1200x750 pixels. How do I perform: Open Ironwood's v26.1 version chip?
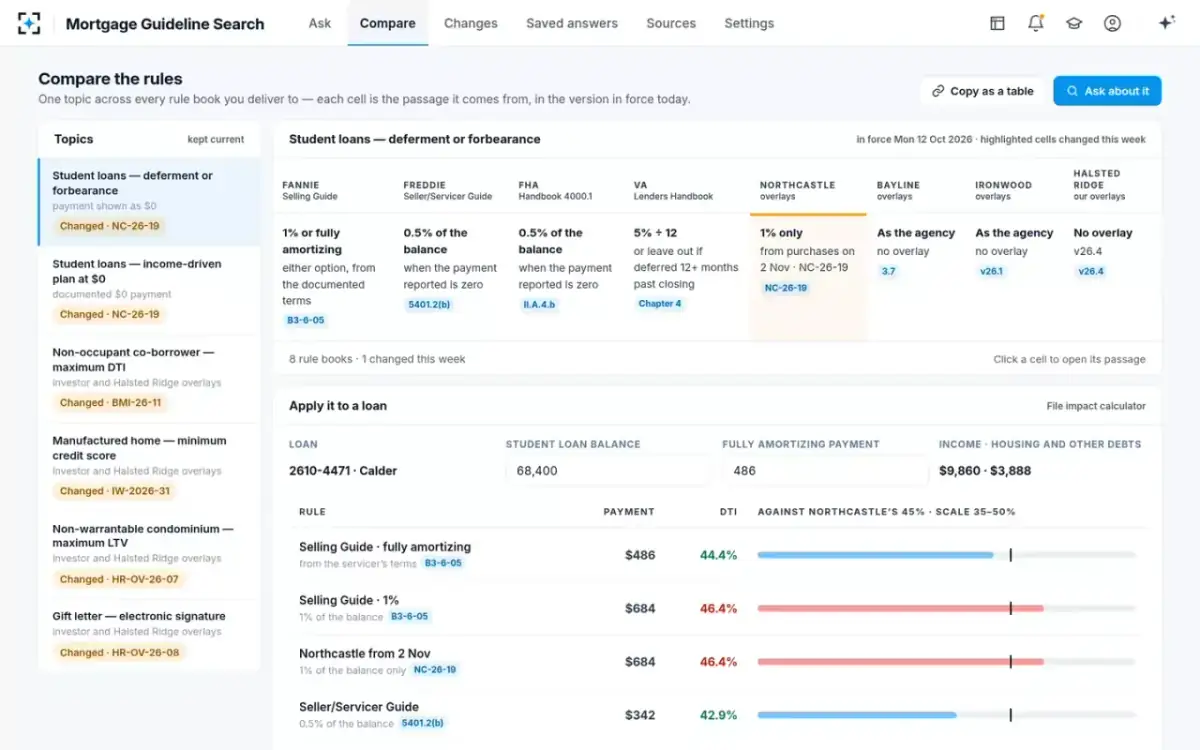991,271
